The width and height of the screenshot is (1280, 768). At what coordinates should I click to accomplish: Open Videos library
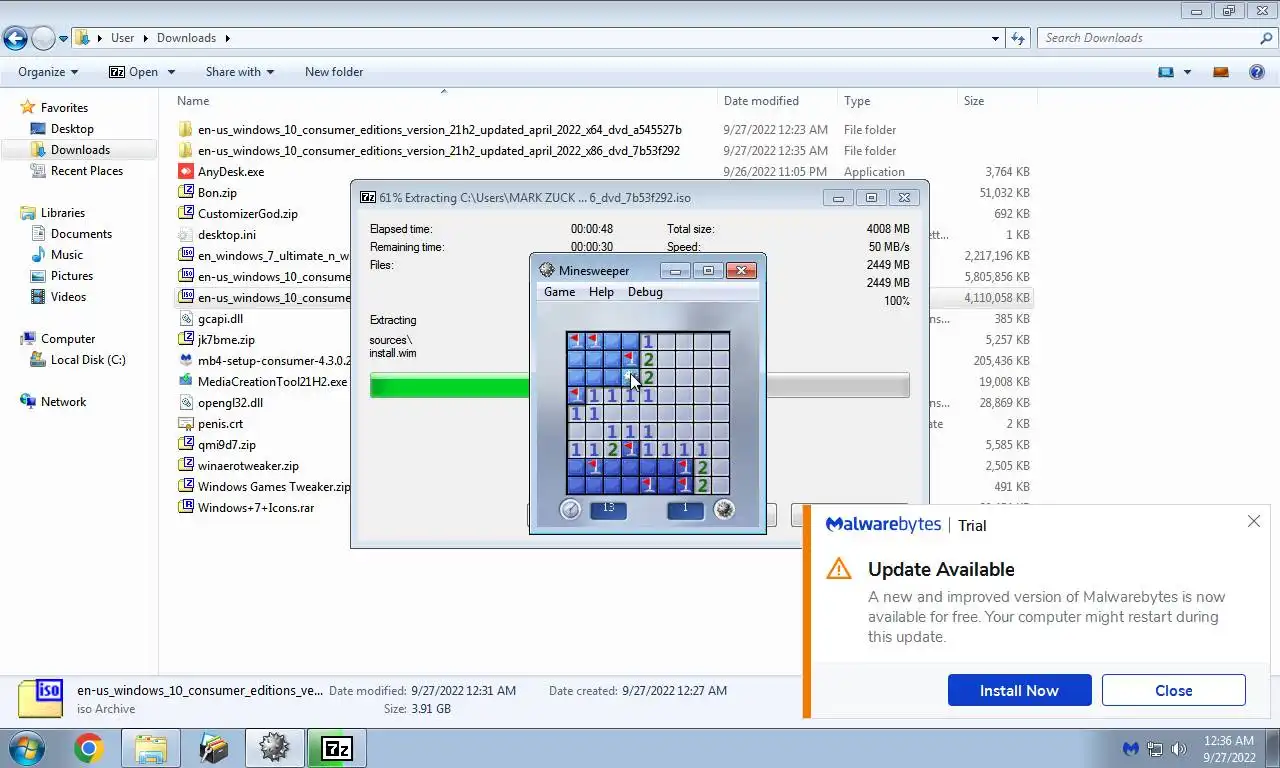pyautogui.click(x=68, y=297)
